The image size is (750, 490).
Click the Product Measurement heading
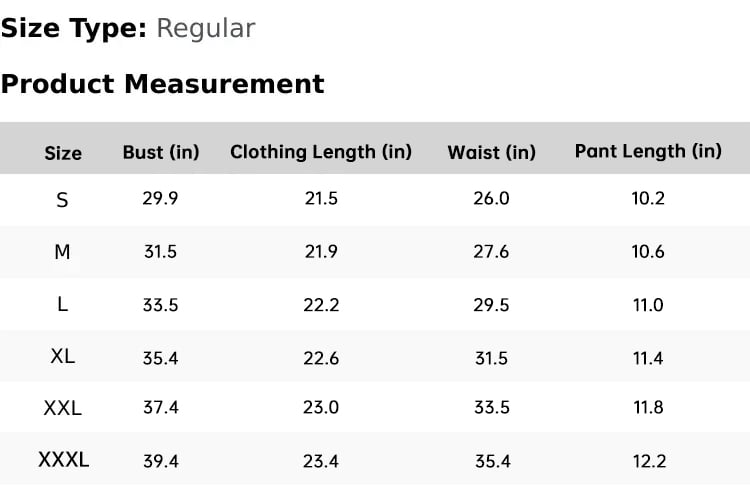(x=162, y=84)
